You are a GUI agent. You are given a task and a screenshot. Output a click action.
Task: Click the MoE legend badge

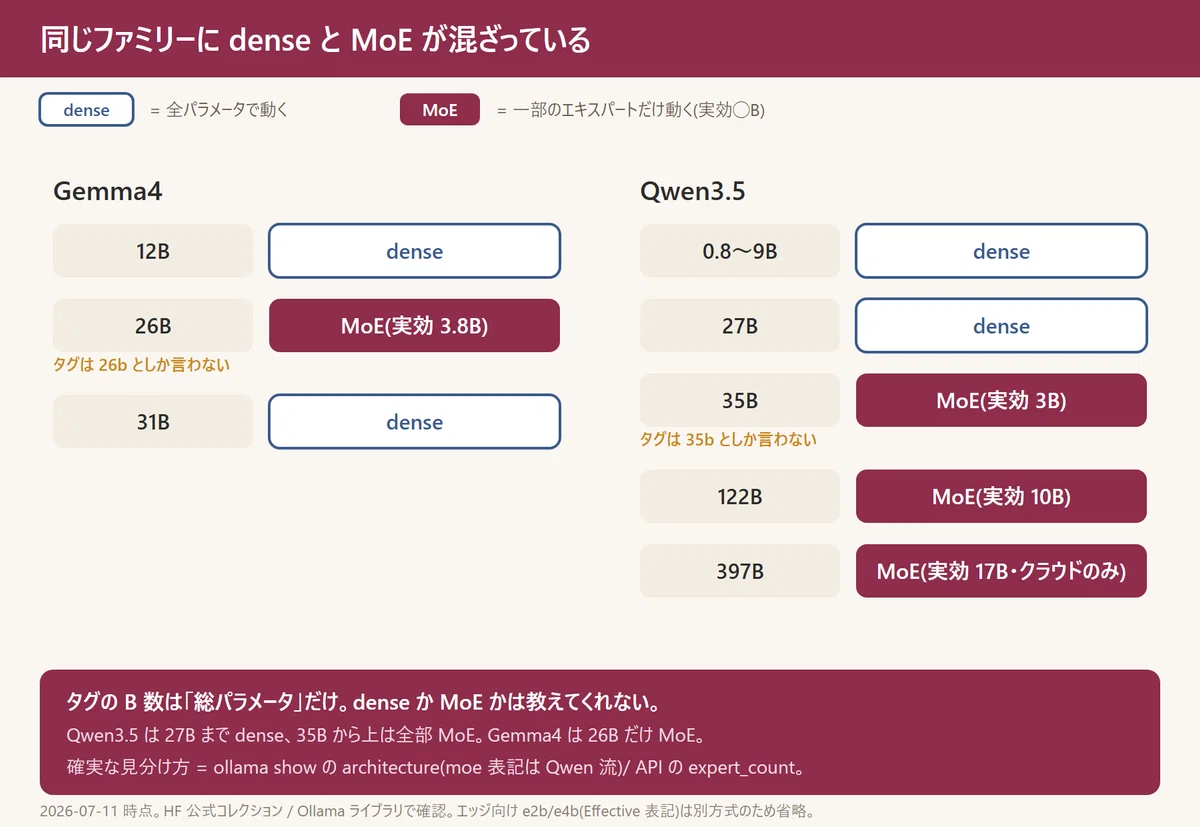(x=440, y=110)
